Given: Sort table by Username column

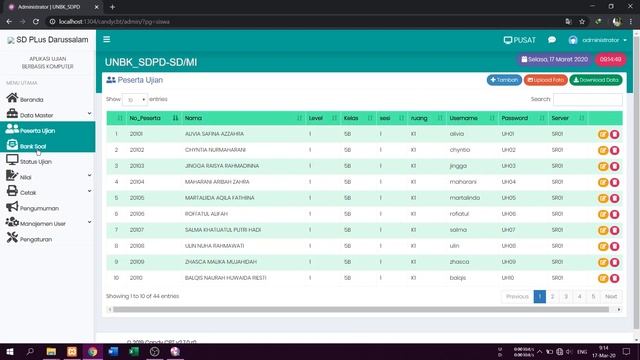Looking at the screenshot, I should (471, 118).
